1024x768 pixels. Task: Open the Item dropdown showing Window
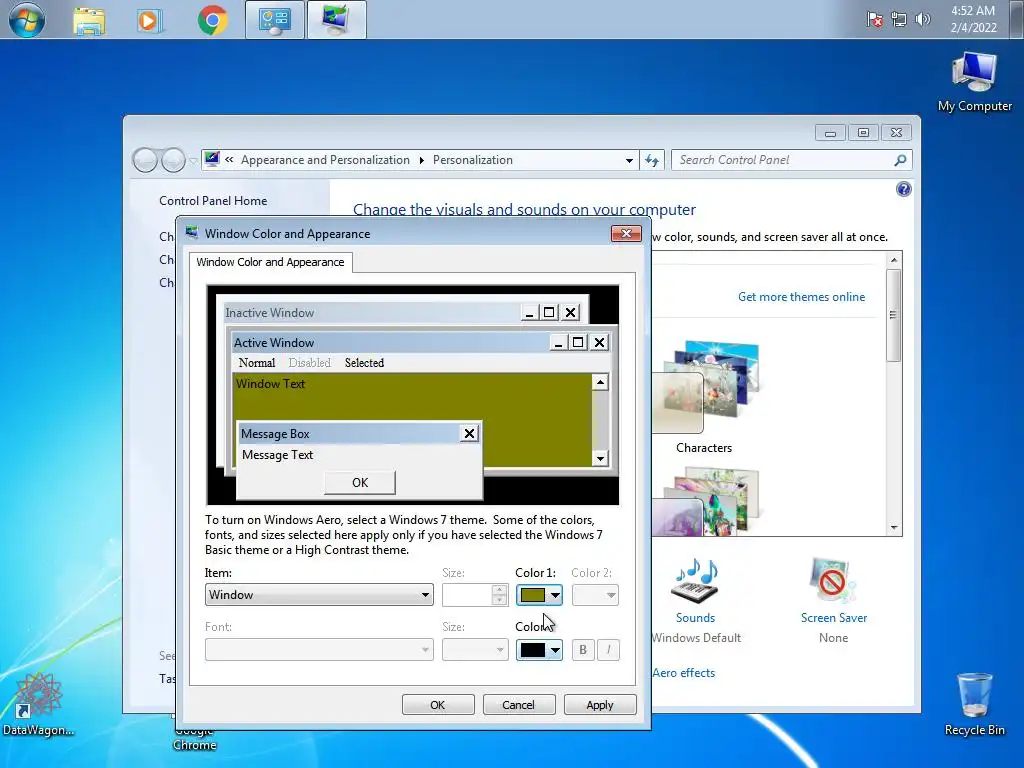[319, 595]
